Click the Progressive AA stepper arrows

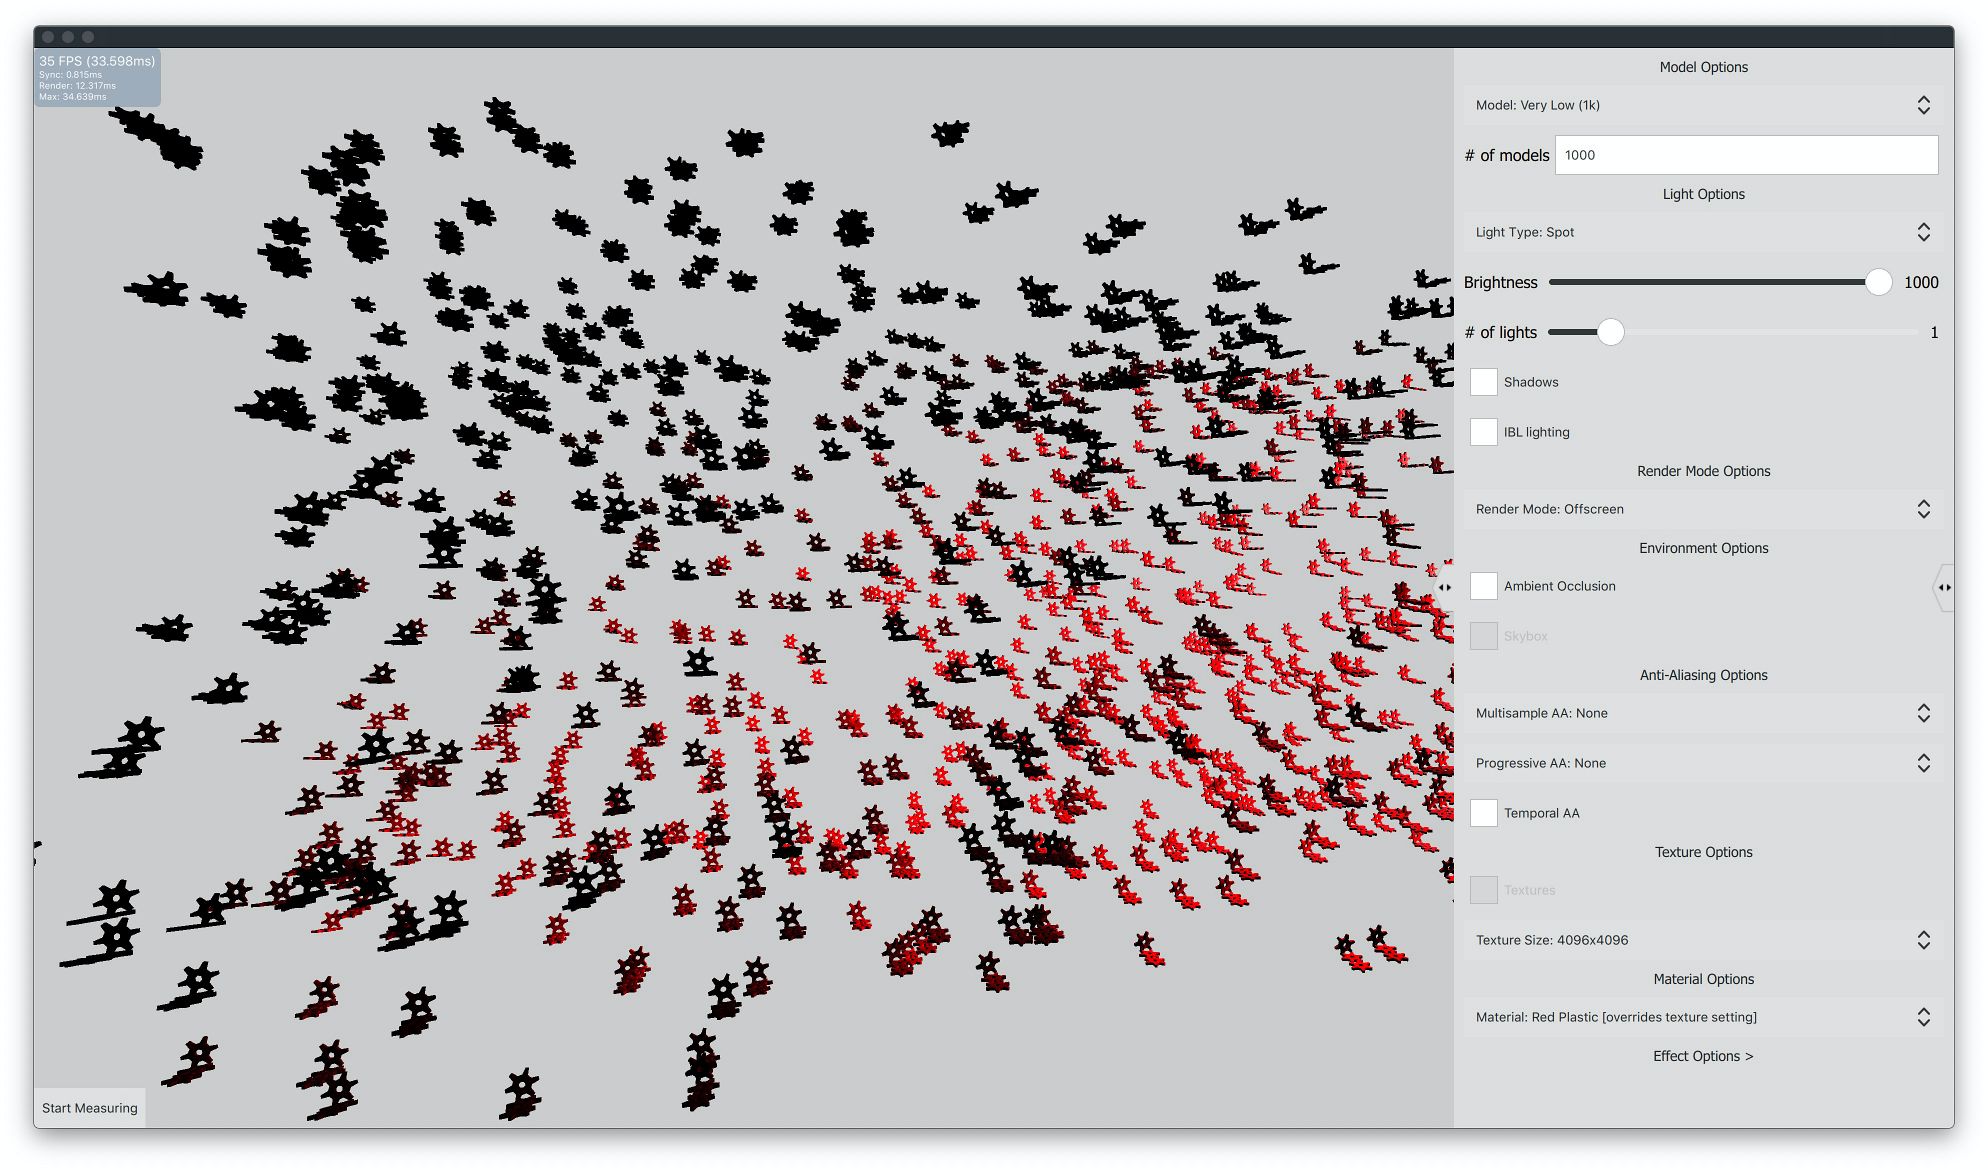1923,763
